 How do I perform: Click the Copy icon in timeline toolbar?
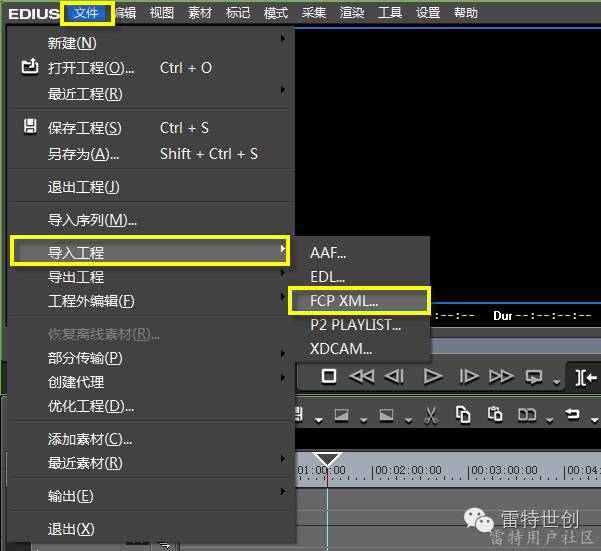click(463, 415)
